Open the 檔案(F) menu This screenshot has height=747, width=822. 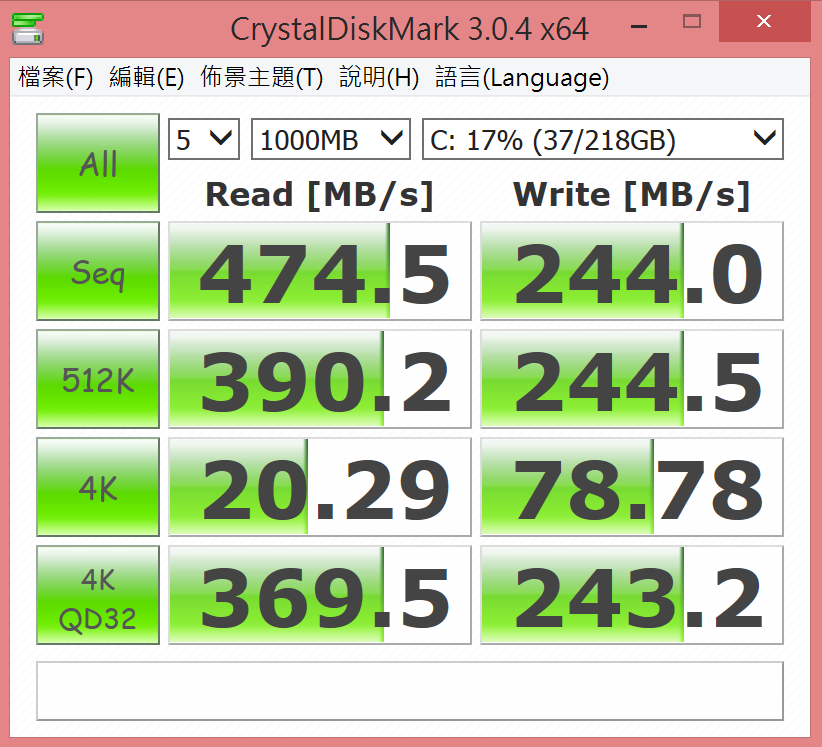click(56, 78)
